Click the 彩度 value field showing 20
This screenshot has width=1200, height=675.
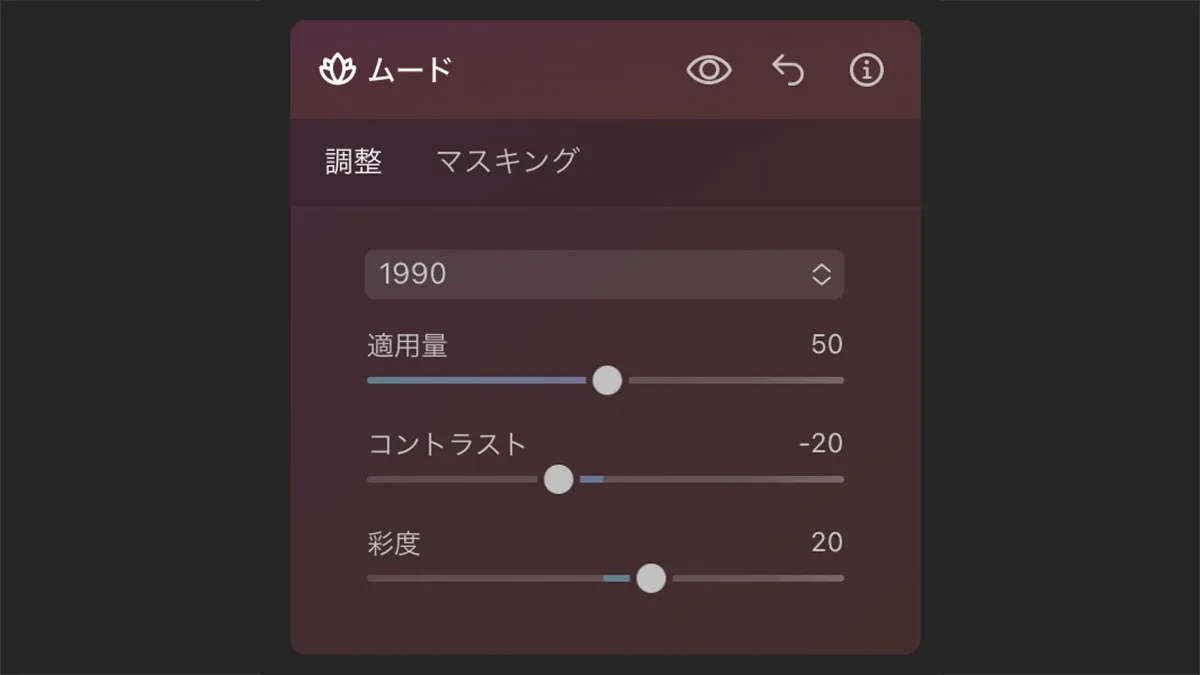827,543
